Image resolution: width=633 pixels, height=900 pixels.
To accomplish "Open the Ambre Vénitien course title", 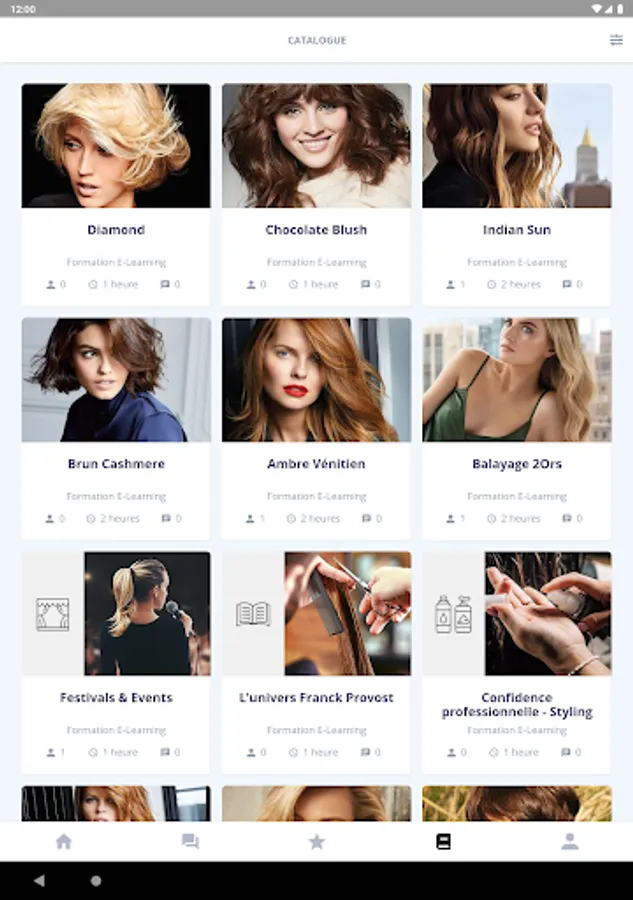I will click(x=316, y=464).
